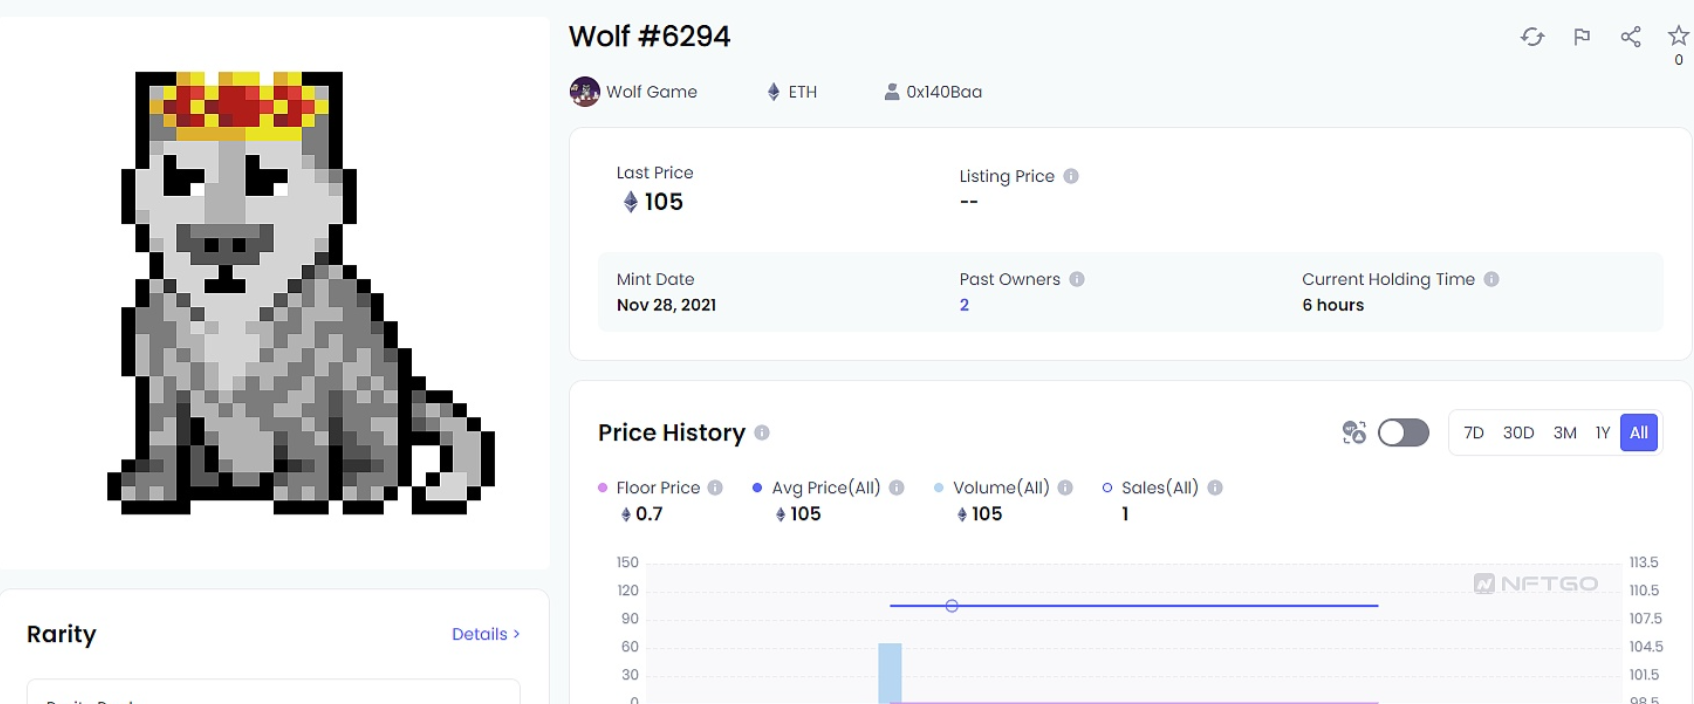The width and height of the screenshot is (1694, 704).
Task: Click the Floor Price info icon
Action: click(x=715, y=488)
